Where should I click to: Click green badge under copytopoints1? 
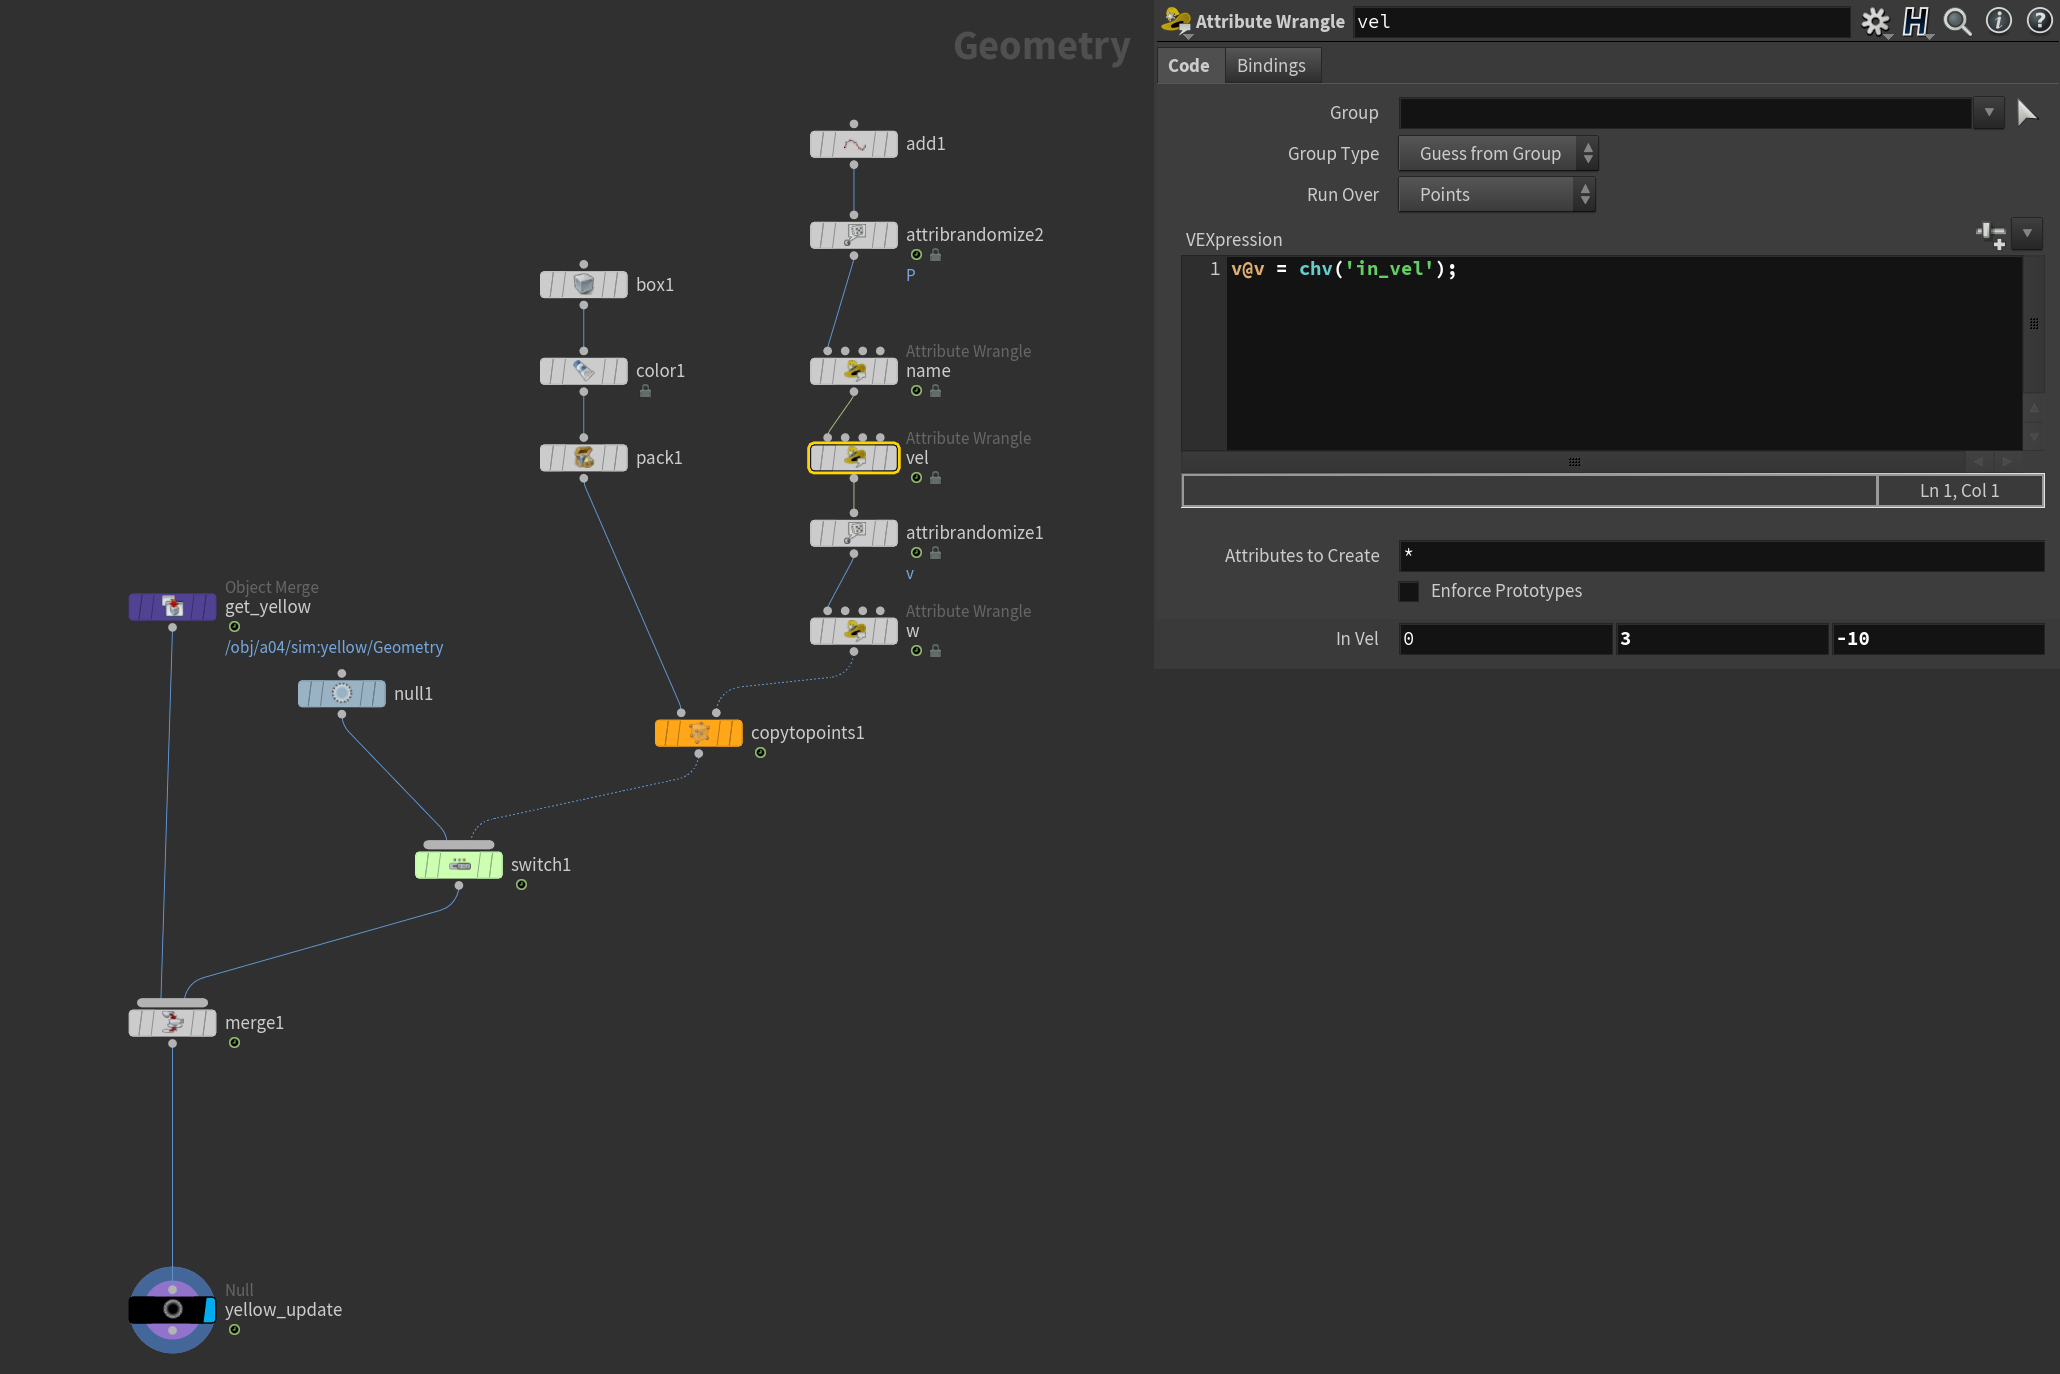tap(760, 753)
